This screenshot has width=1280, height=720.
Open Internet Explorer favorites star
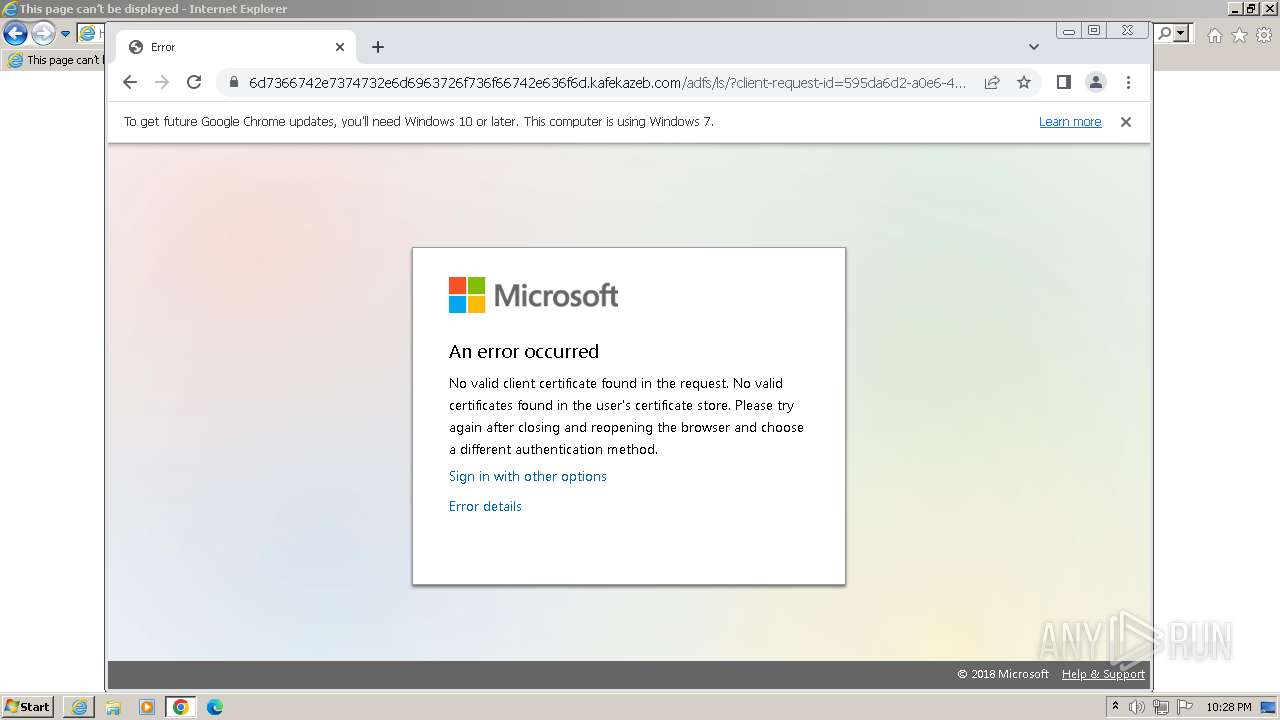[x=1239, y=35]
